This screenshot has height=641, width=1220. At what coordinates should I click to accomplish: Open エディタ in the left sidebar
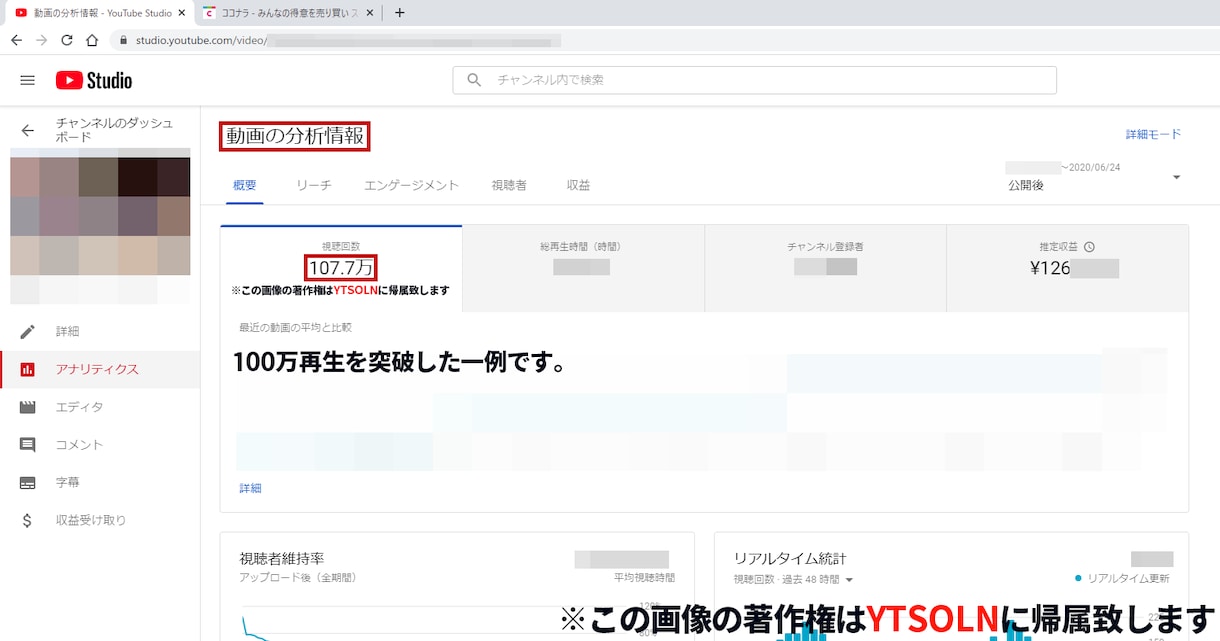pos(79,407)
